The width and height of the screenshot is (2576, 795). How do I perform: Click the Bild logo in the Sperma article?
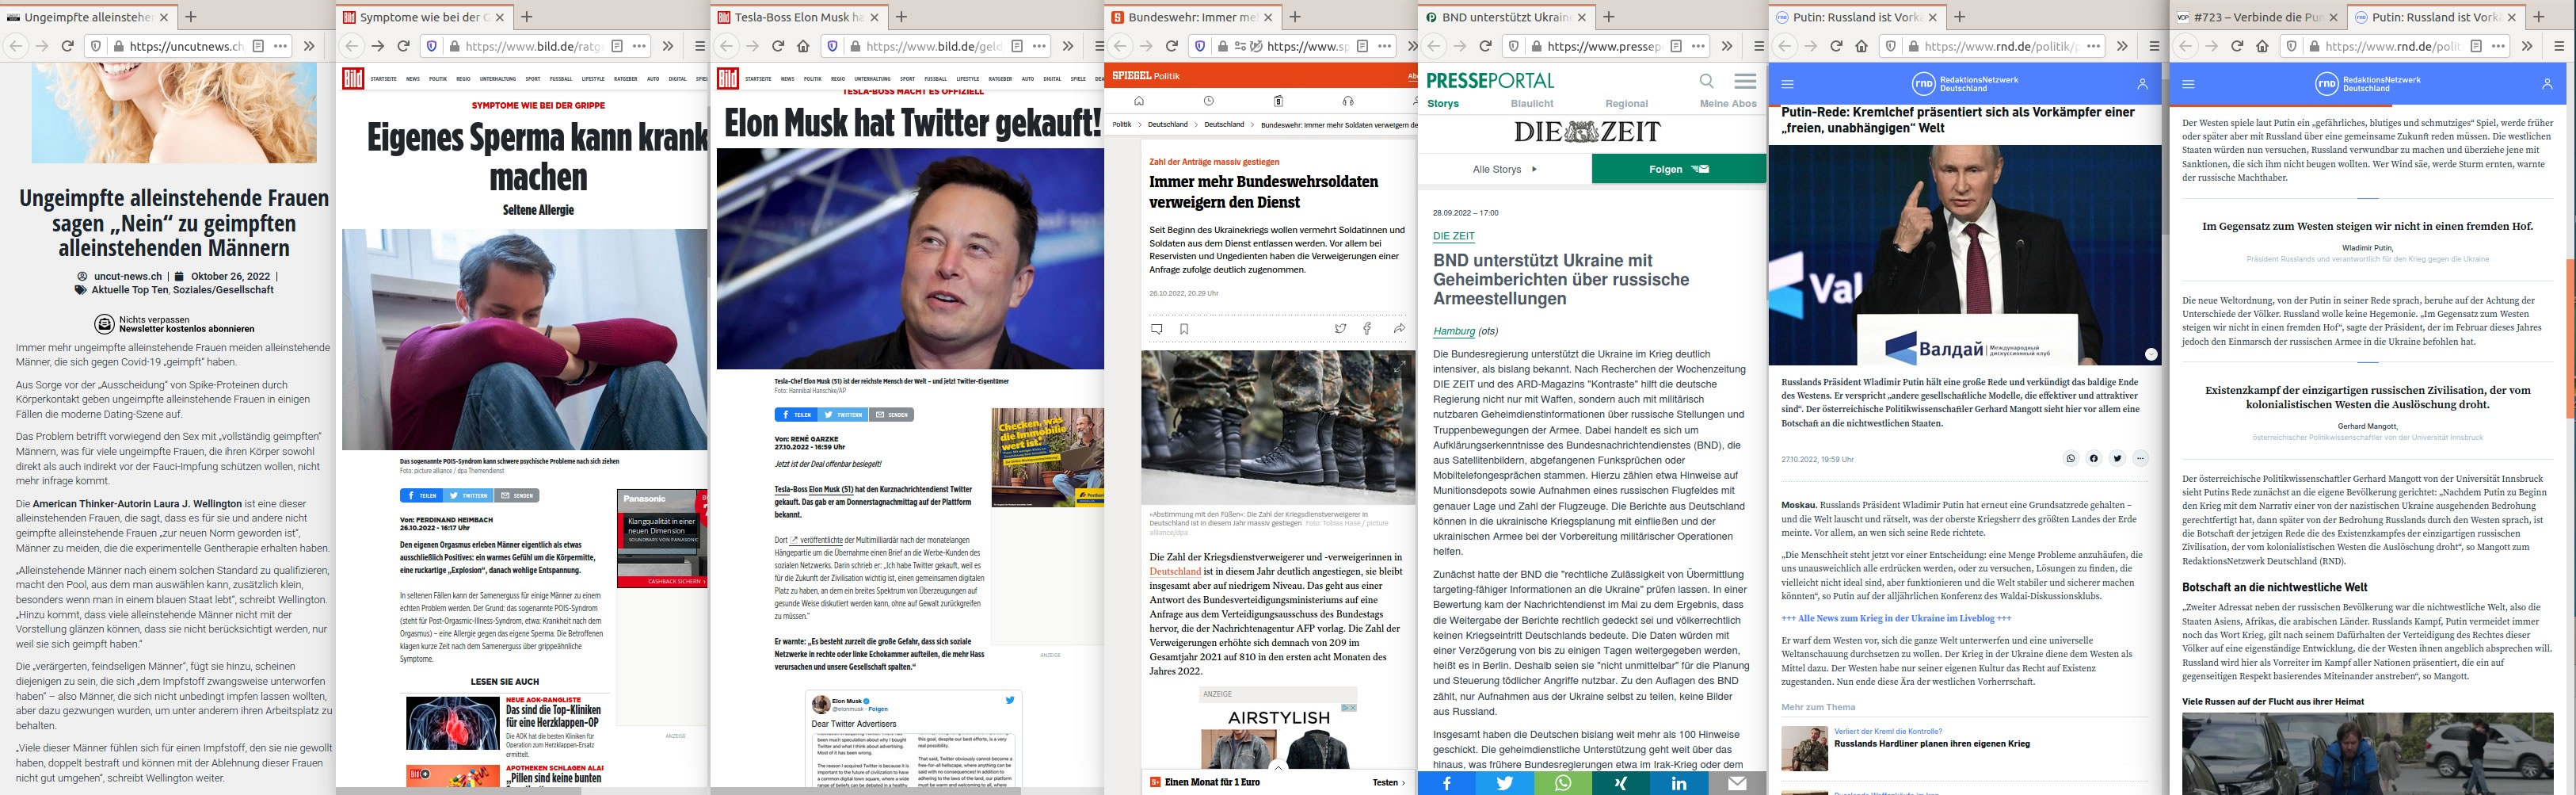click(x=352, y=78)
